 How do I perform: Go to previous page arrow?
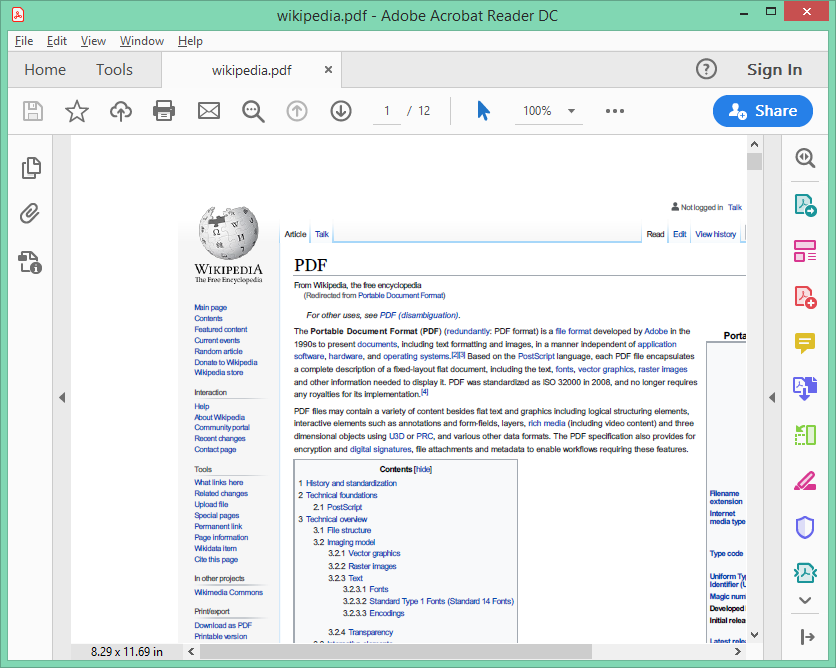297,111
